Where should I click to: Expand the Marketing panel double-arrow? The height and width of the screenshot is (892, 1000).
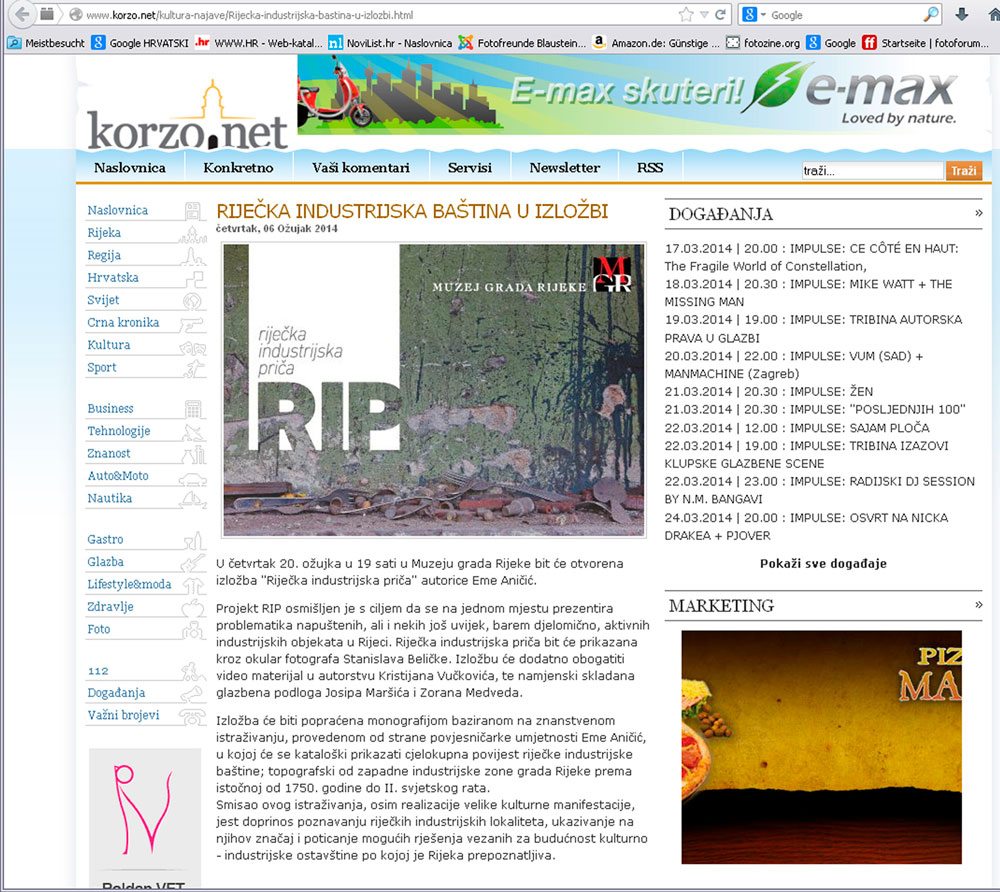tap(978, 605)
